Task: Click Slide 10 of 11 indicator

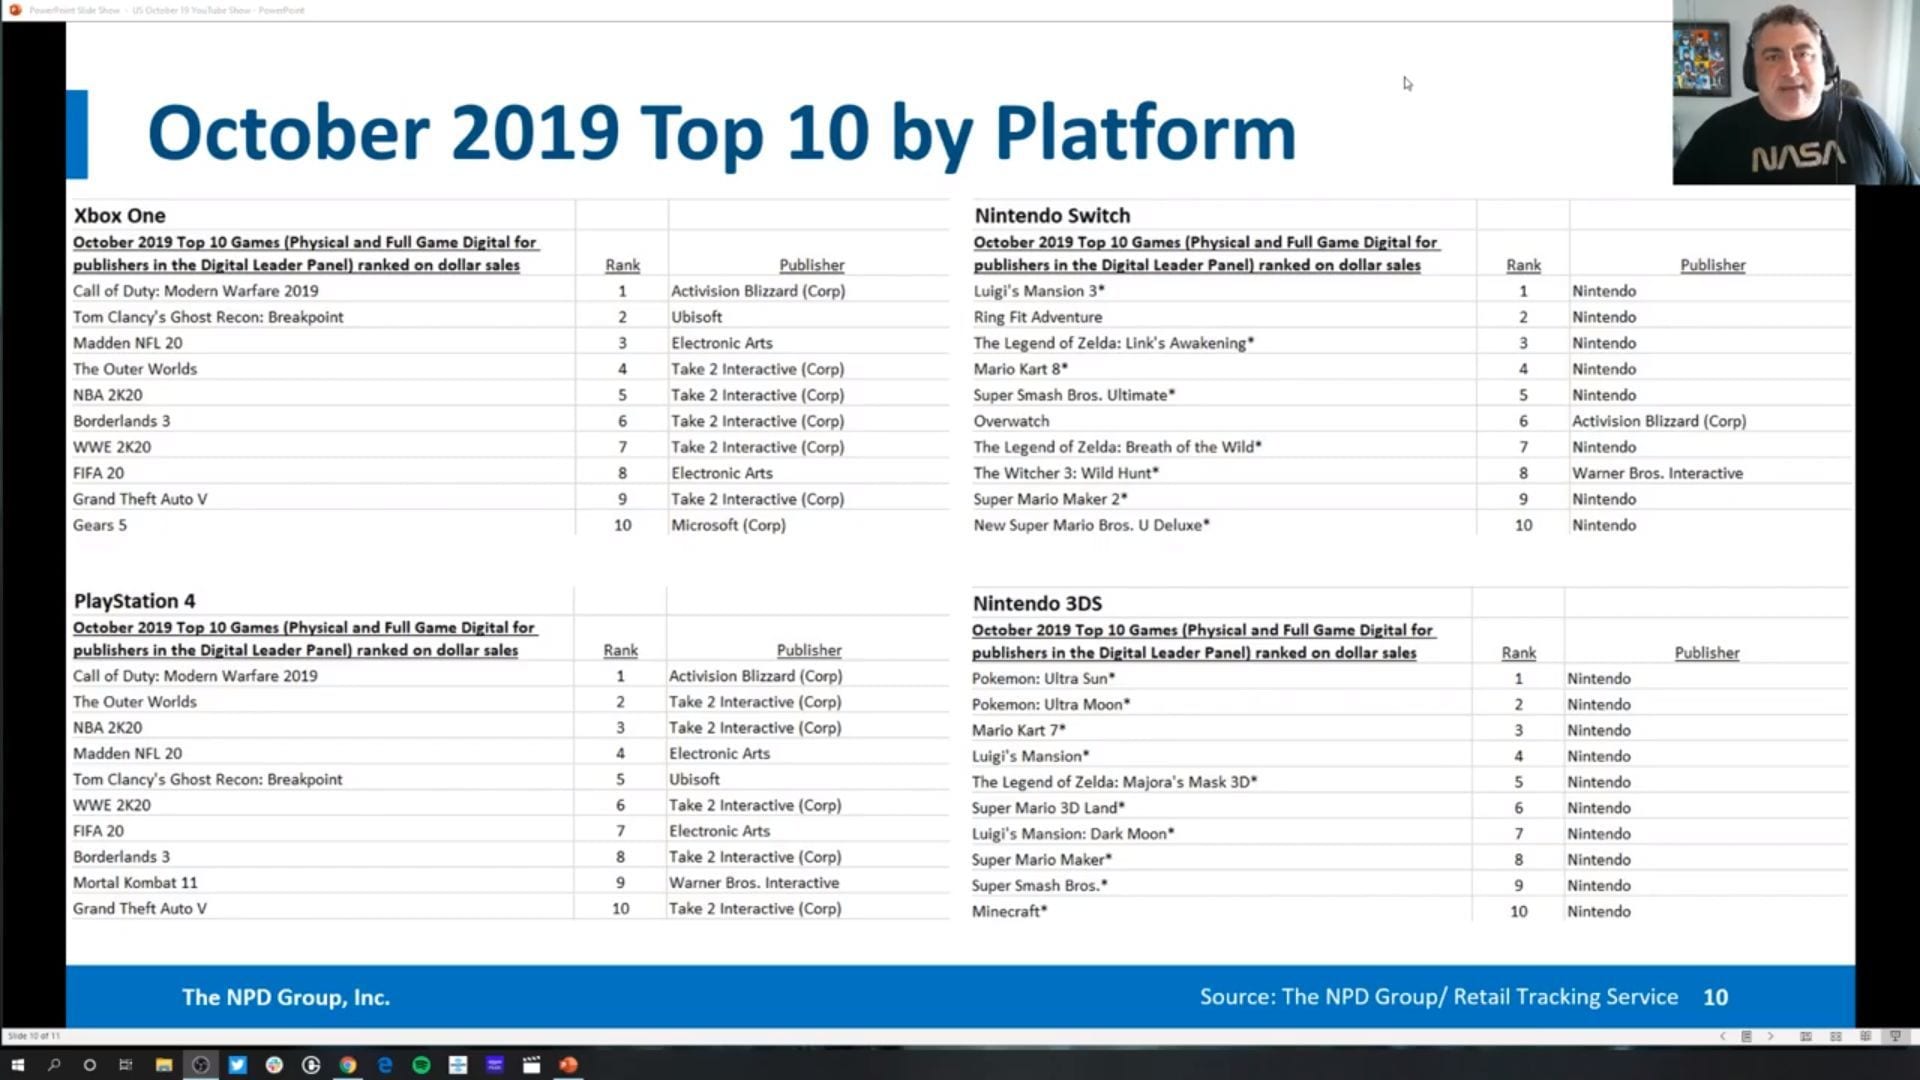Action: click(x=34, y=1036)
